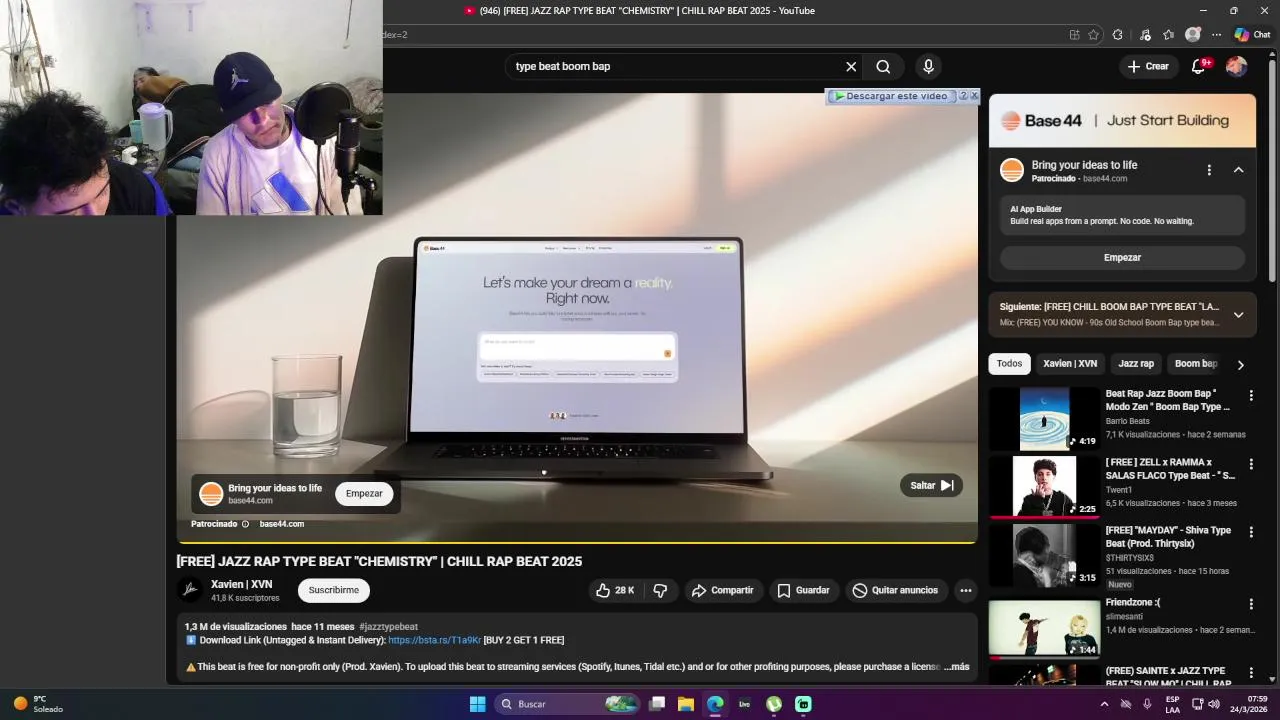Open the ZELL x RAMMA type beat thumbnail
Screen dimensions: 1280x720
(1044, 487)
